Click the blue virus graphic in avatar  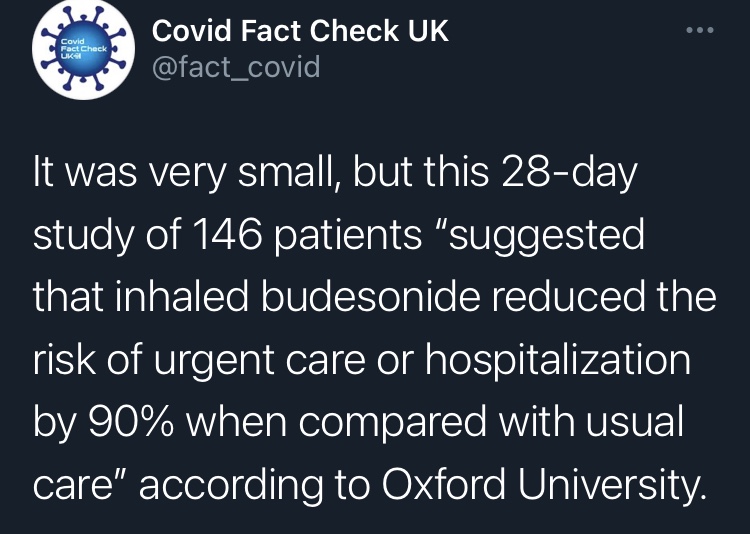click(83, 50)
